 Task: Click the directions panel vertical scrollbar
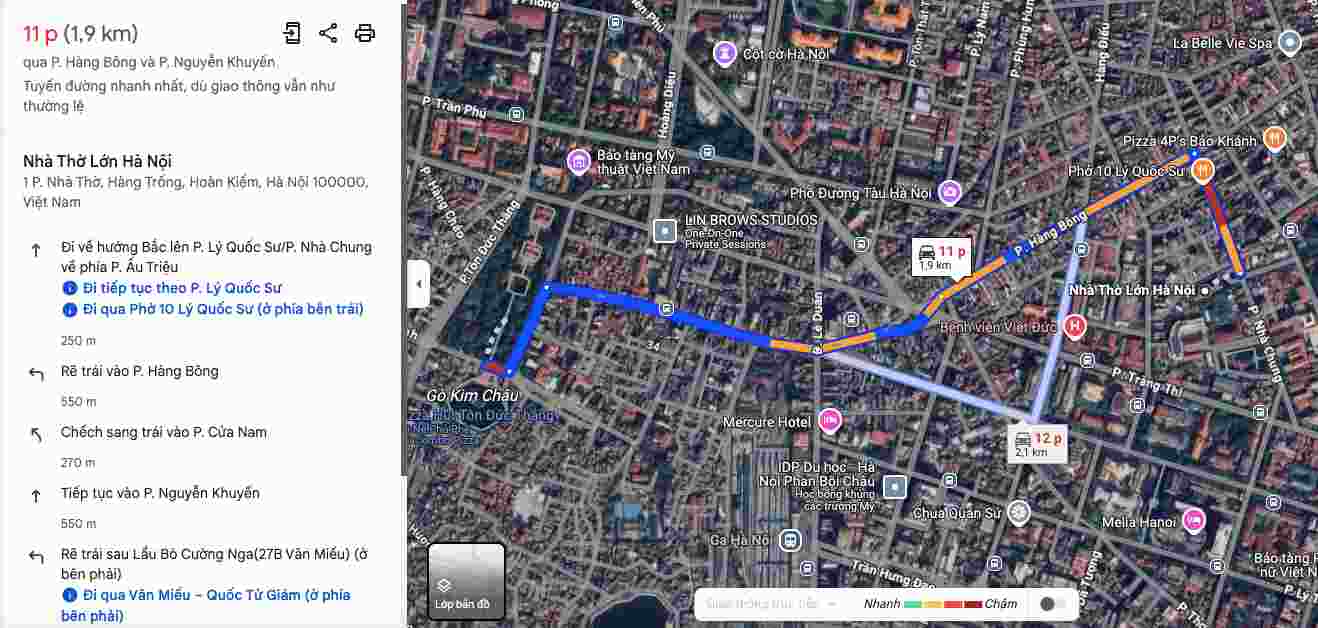404,240
